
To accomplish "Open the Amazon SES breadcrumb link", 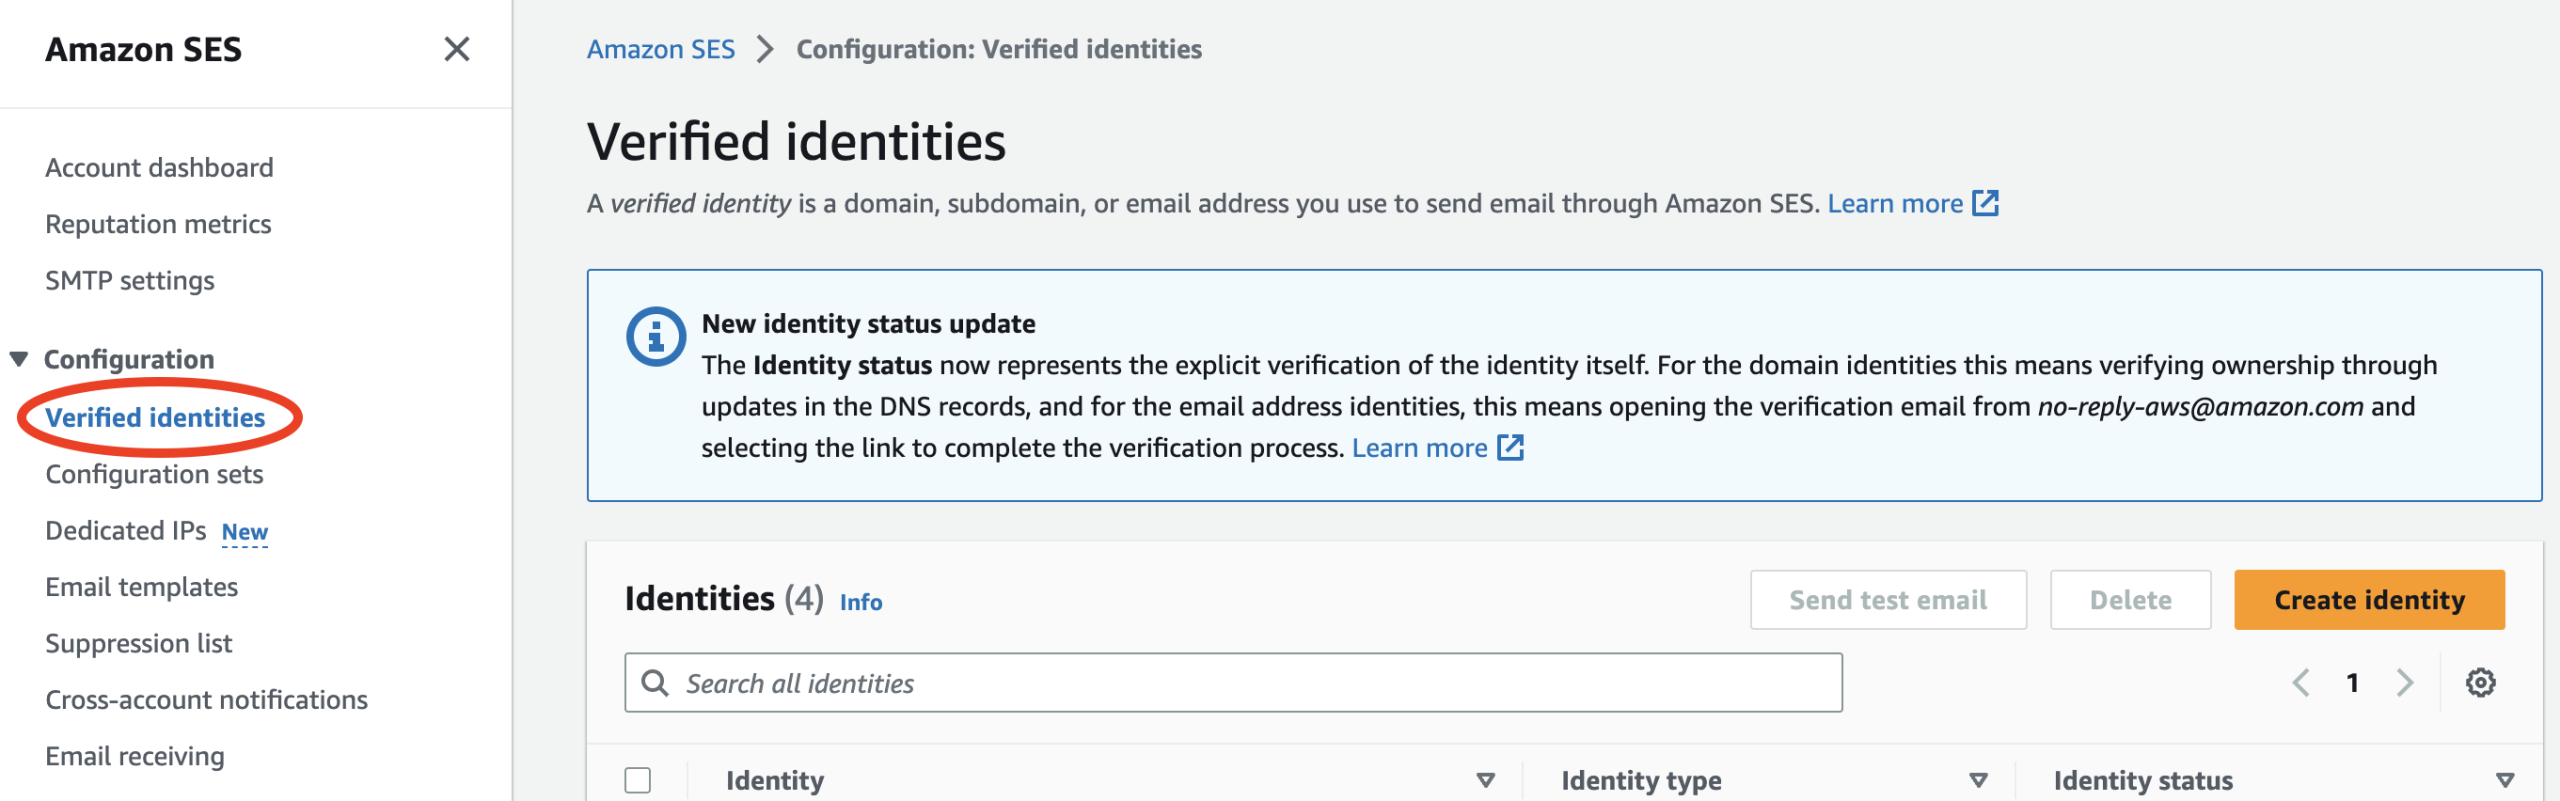I will 661,49.
